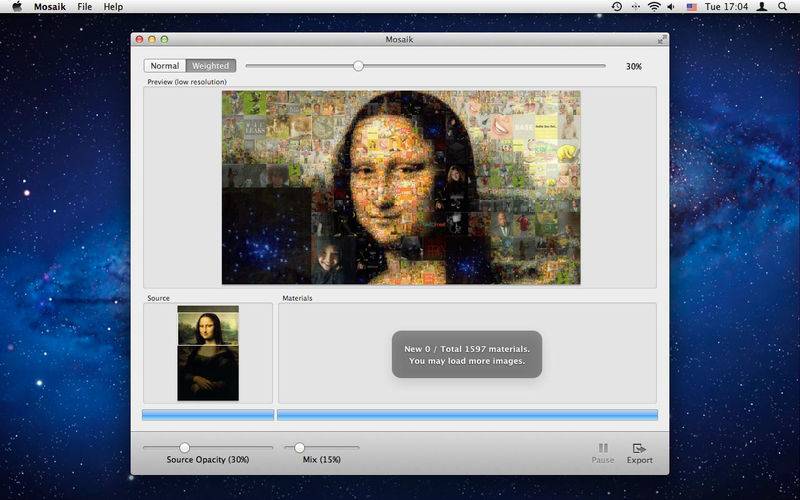Click the Source Opacity slider handle
The height and width of the screenshot is (500, 800).
pyautogui.click(x=184, y=447)
